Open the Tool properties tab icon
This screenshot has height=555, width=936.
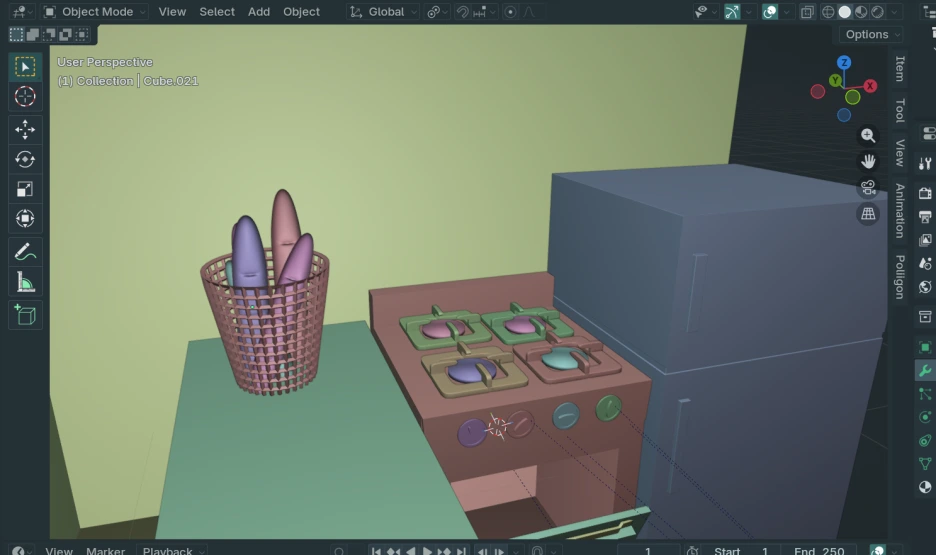point(925,163)
